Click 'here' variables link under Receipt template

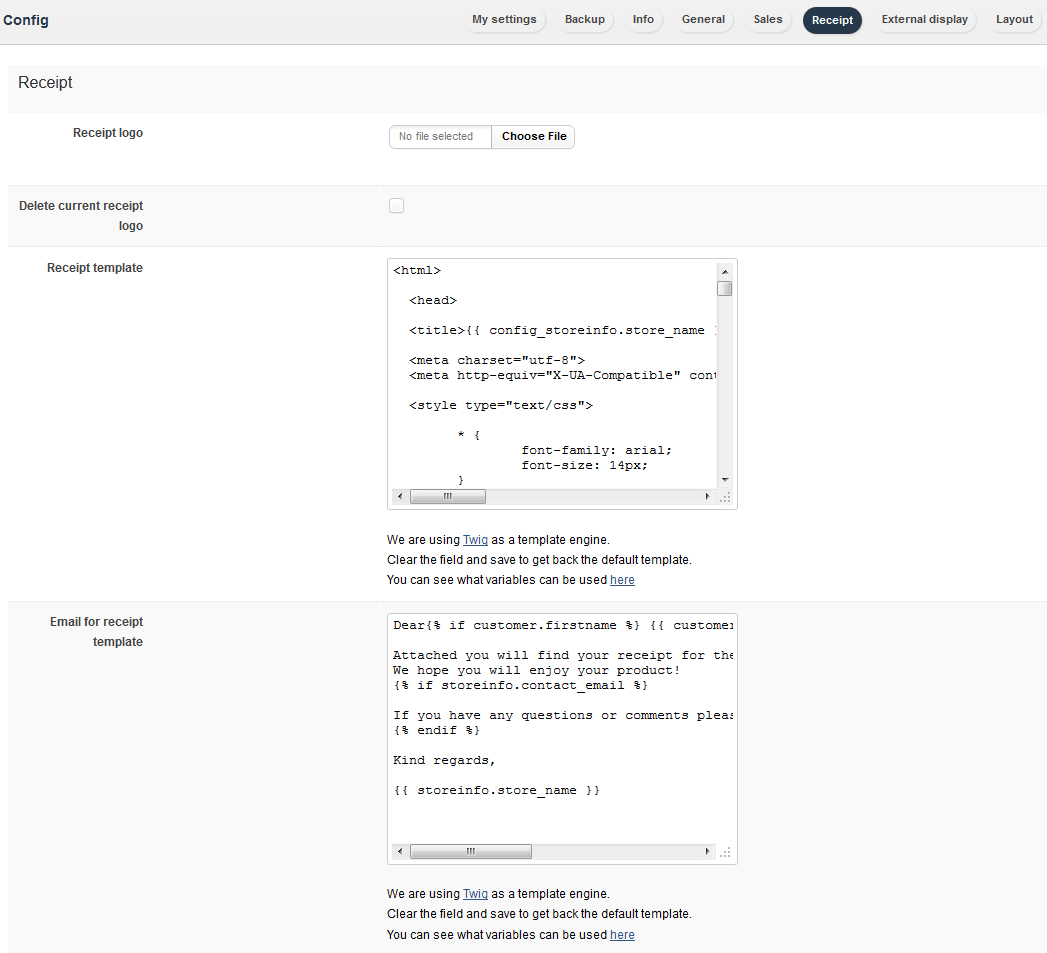(x=622, y=580)
